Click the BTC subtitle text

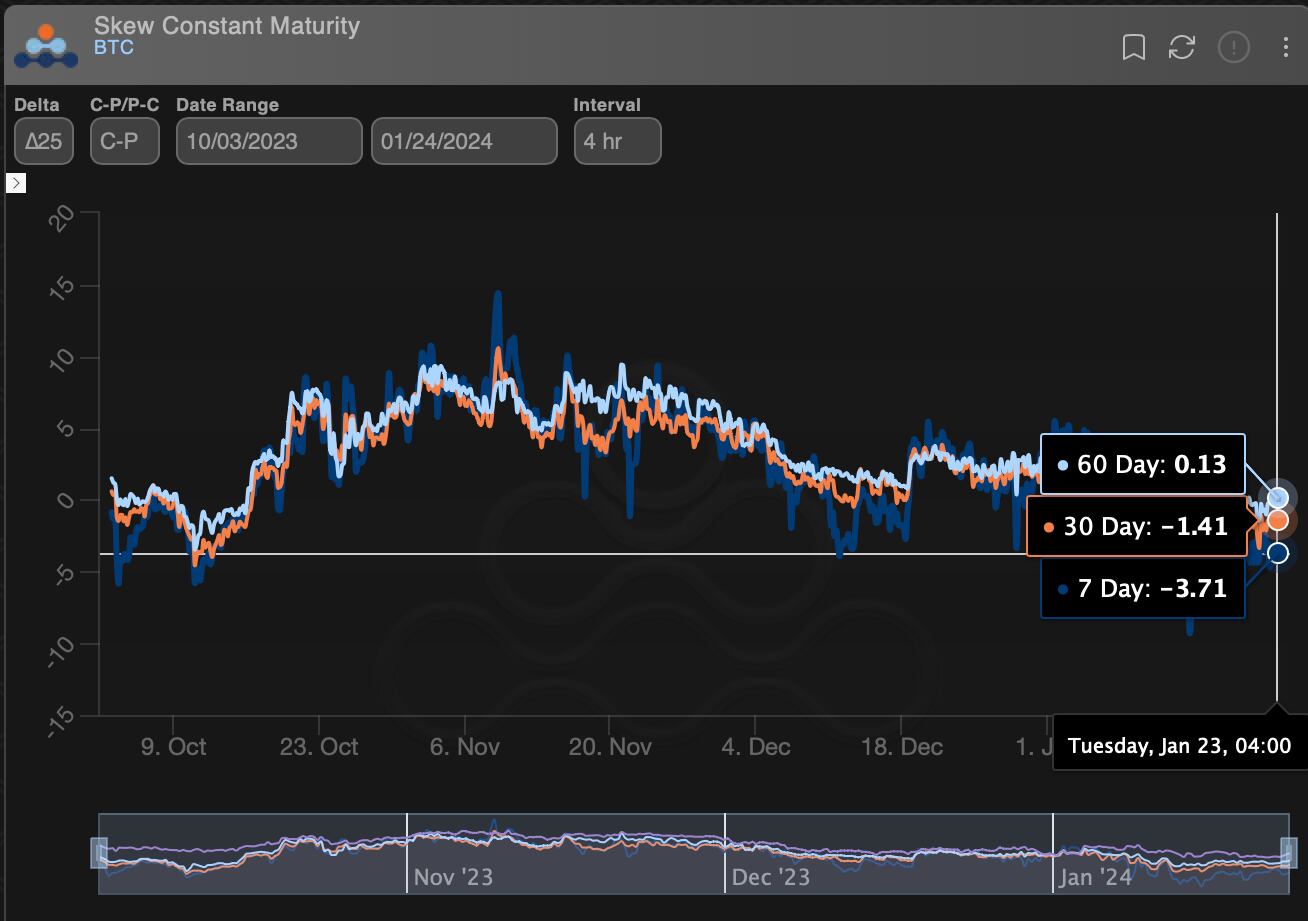tap(113, 48)
